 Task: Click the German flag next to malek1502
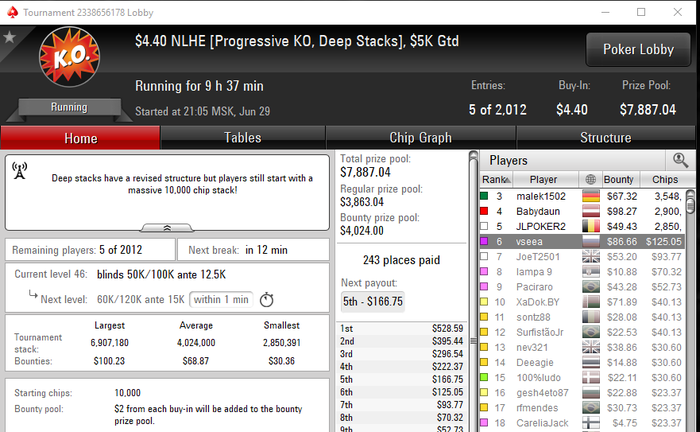[x=591, y=196]
